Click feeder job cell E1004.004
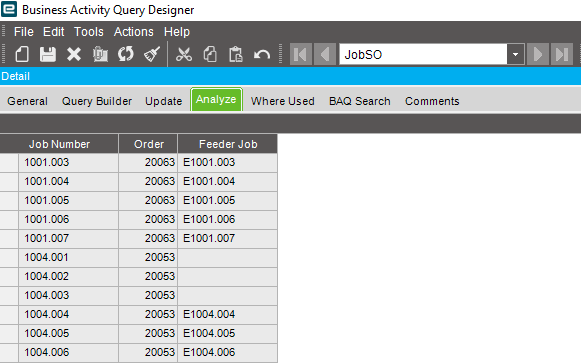Viewport: 581px width, 363px height. pos(228,314)
